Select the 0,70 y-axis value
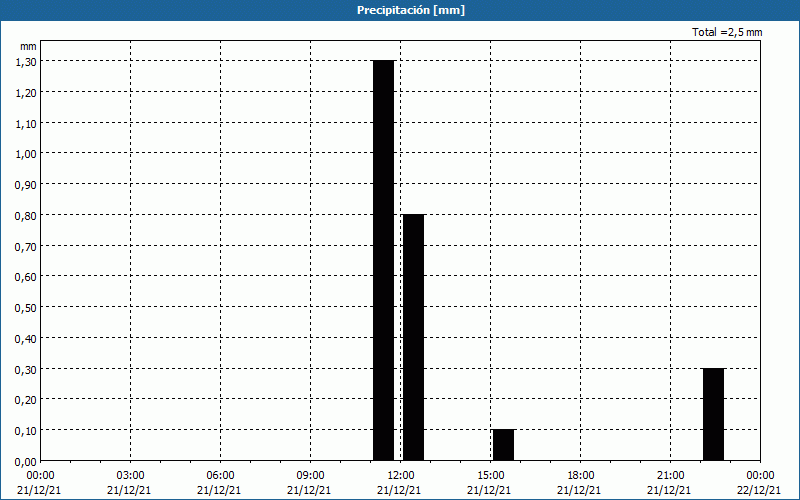The image size is (800, 500). (x=26, y=246)
